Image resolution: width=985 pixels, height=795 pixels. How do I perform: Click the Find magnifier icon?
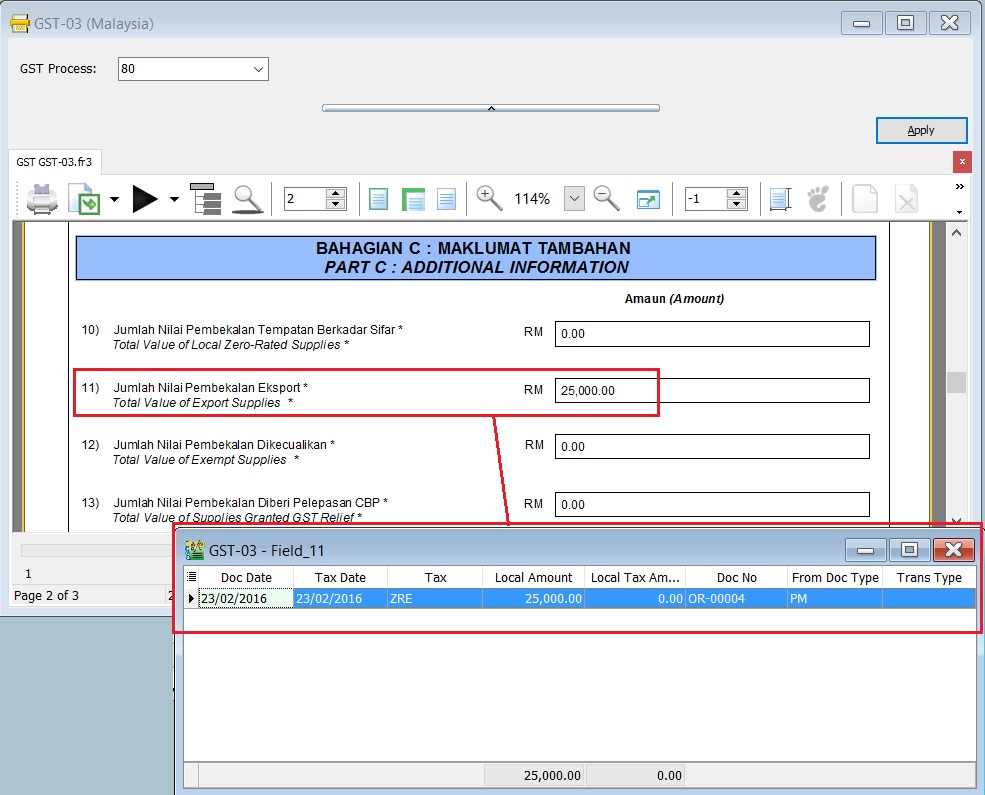click(247, 199)
